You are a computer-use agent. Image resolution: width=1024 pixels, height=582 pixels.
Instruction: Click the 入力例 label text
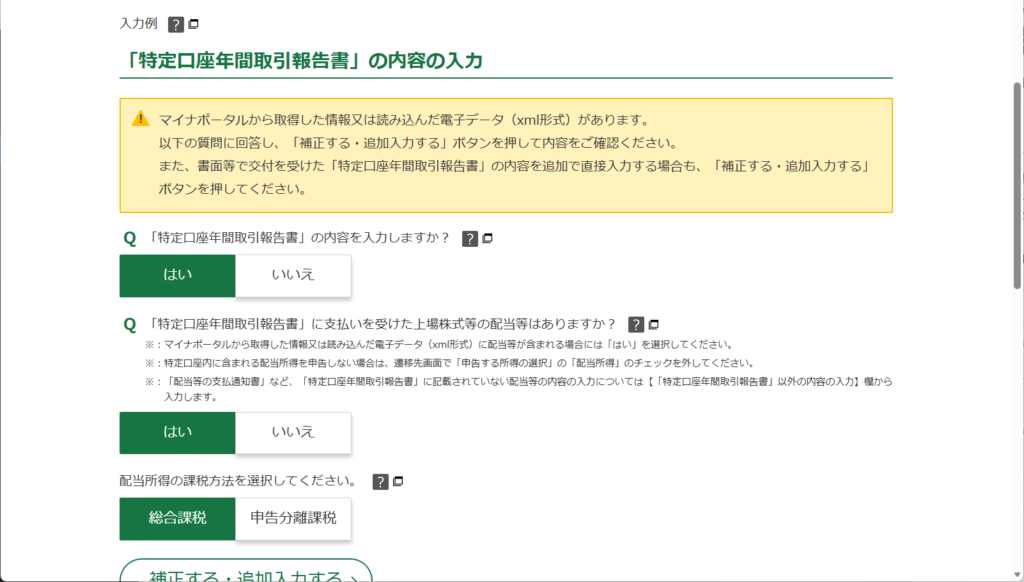138,23
